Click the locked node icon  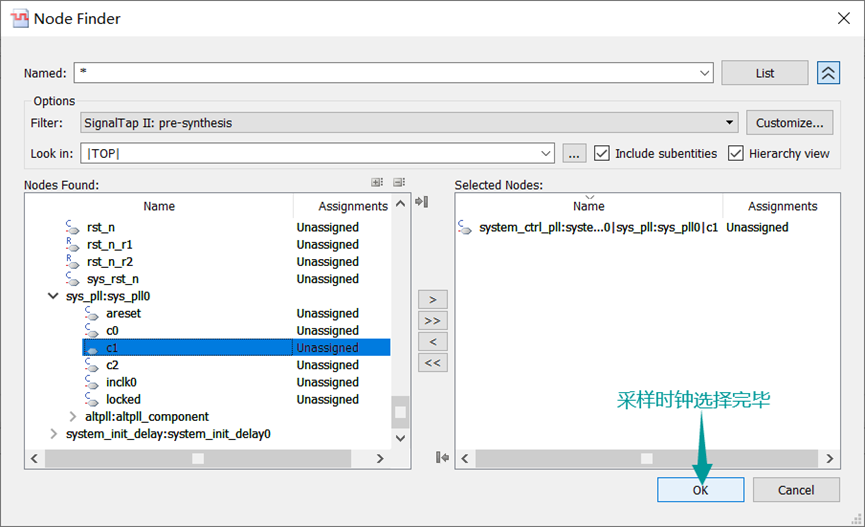tap(92, 399)
